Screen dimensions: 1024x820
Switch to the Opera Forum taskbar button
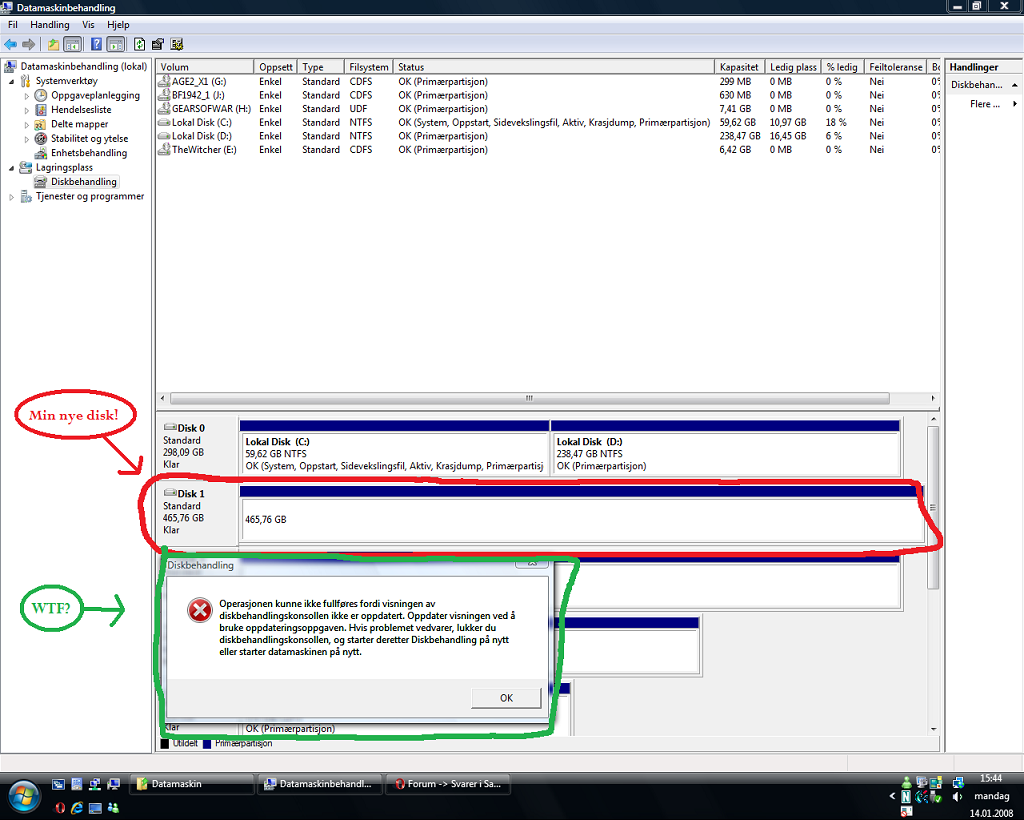pyautogui.click(x=448, y=783)
